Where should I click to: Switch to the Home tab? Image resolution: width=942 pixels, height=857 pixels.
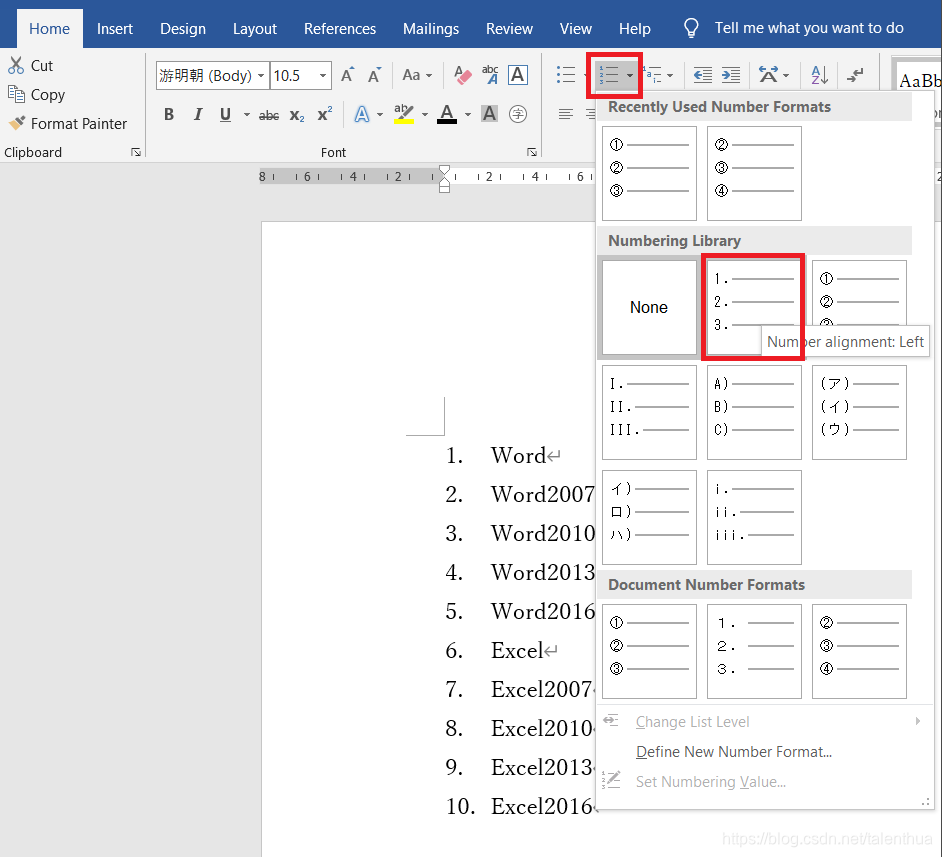(x=49, y=28)
